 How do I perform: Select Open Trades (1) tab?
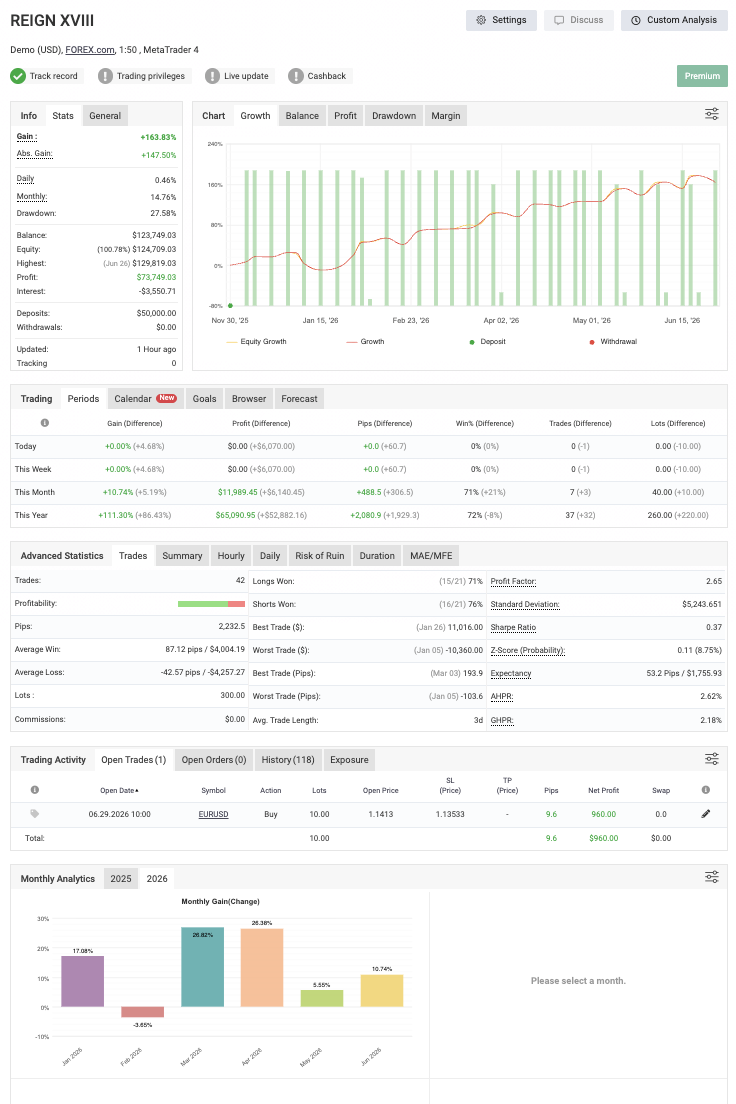pos(133,760)
